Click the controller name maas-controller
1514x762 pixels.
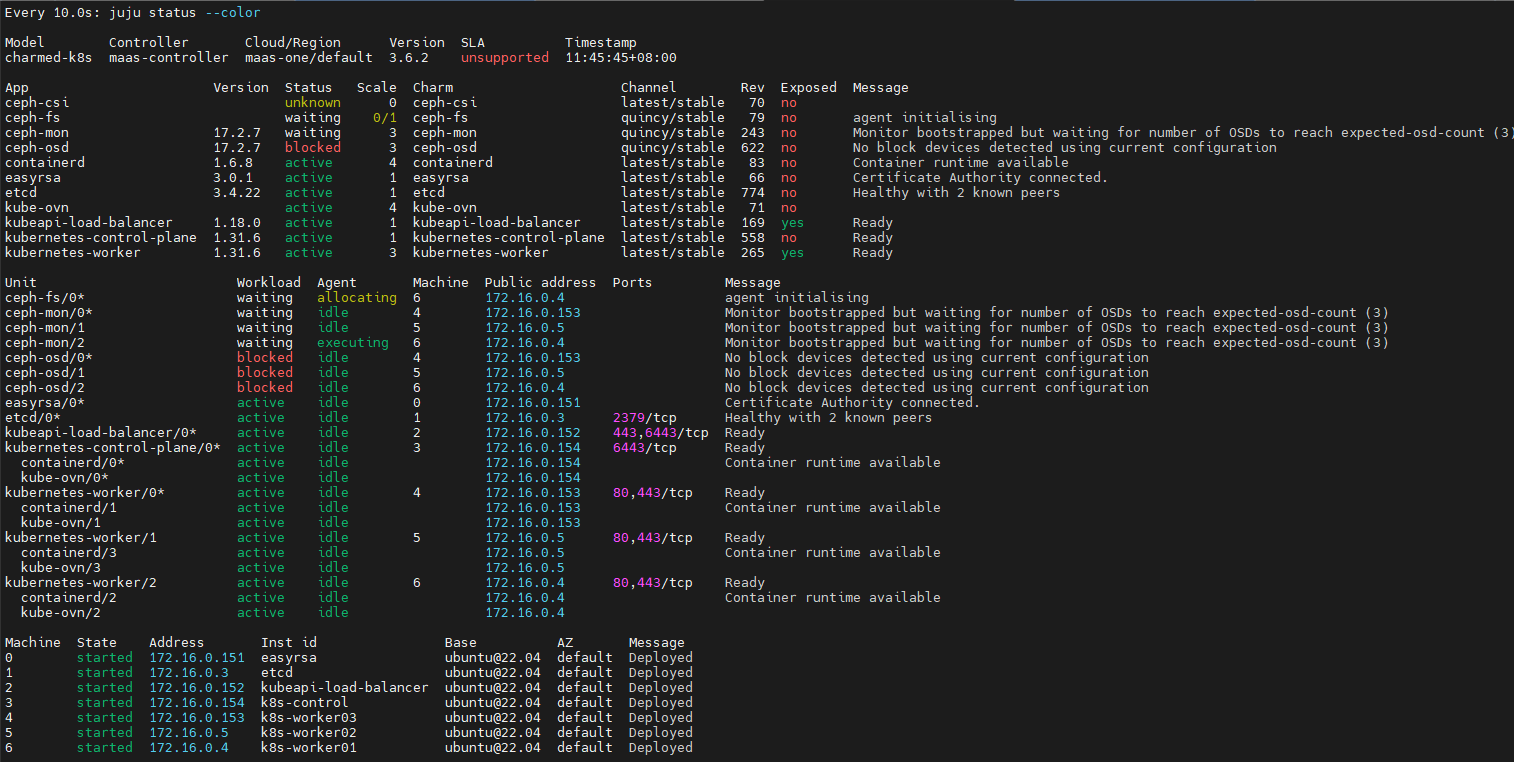(x=169, y=57)
